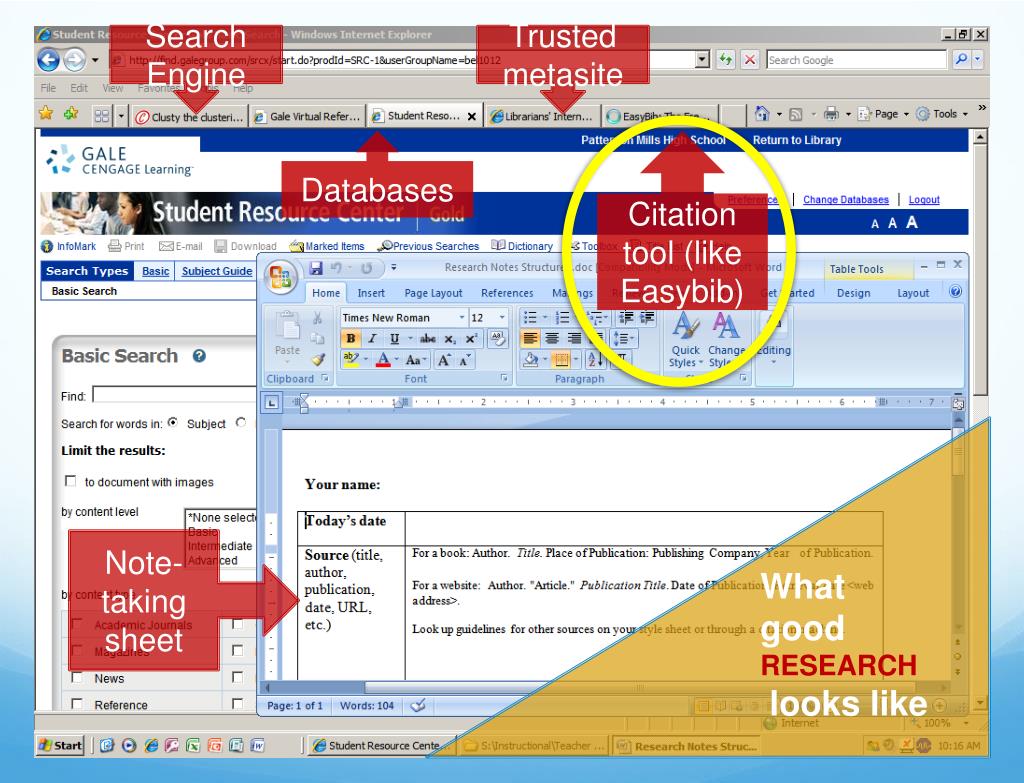Screen dimensions: 1024x783
Task: Open Font Color dropdown arrow
Action: tap(396, 360)
